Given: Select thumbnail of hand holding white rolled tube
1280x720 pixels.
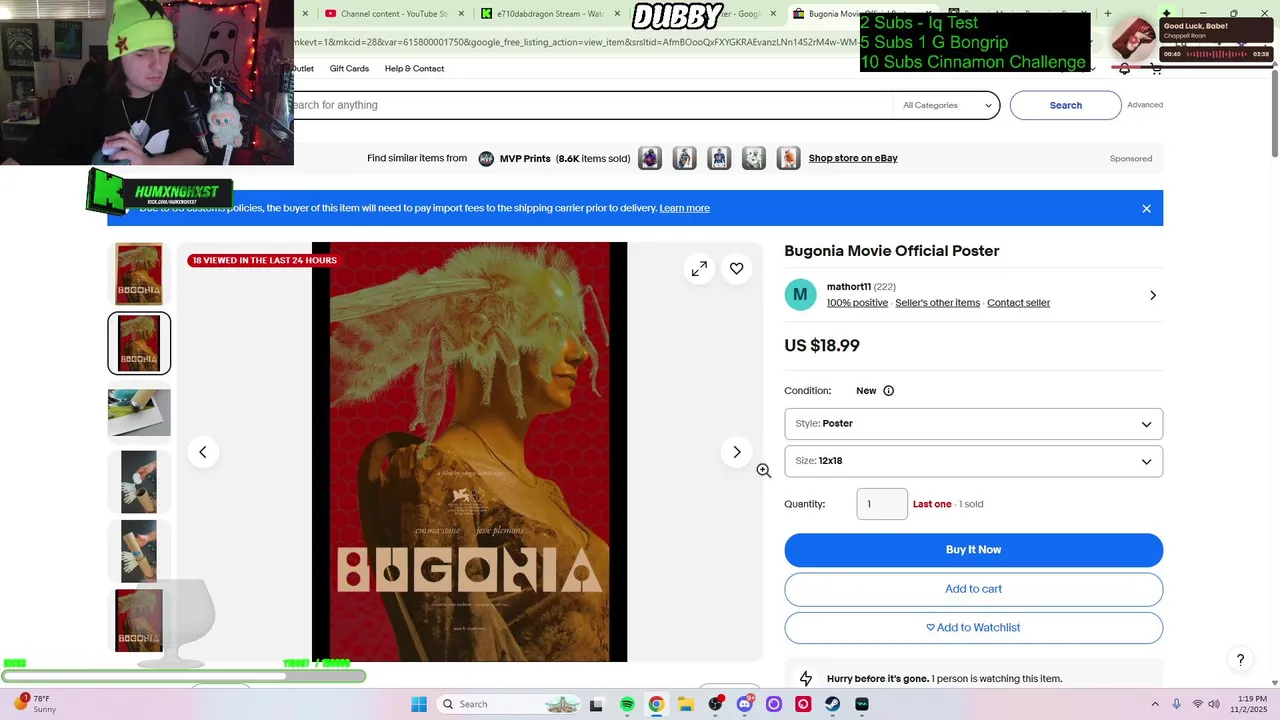Looking at the screenshot, I should (x=139, y=482).
